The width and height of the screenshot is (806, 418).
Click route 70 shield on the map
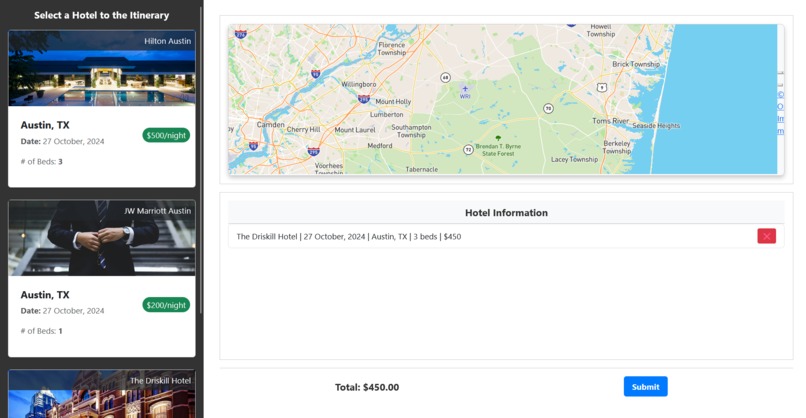(x=548, y=108)
